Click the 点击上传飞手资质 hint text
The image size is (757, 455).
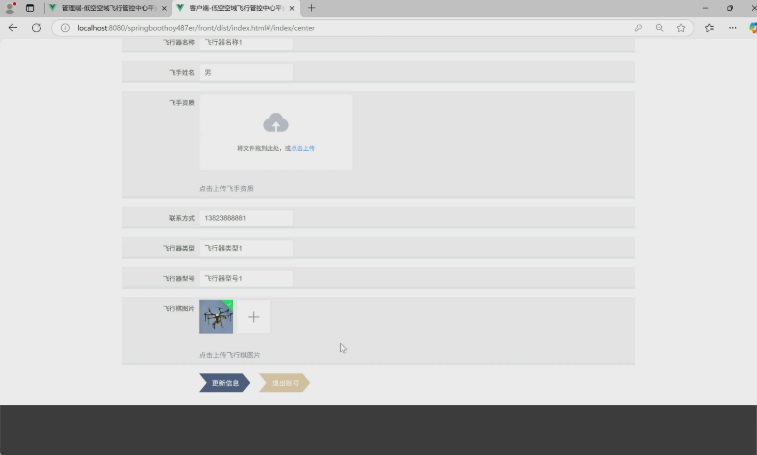click(x=226, y=188)
